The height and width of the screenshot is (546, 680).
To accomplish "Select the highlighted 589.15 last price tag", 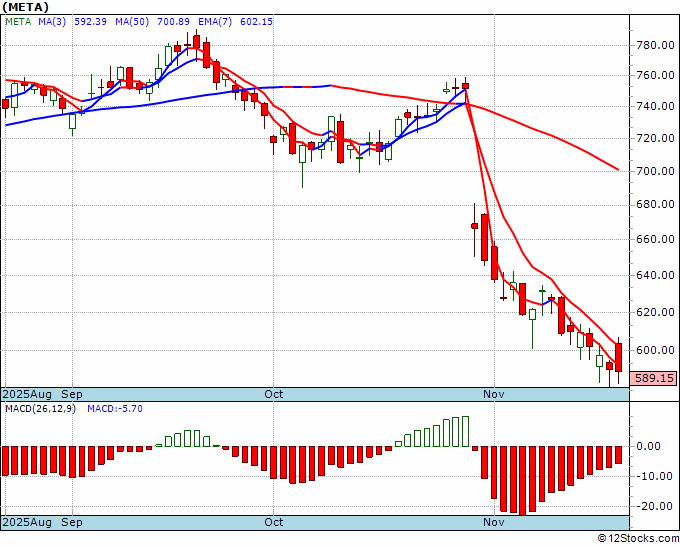I will point(654,378).
